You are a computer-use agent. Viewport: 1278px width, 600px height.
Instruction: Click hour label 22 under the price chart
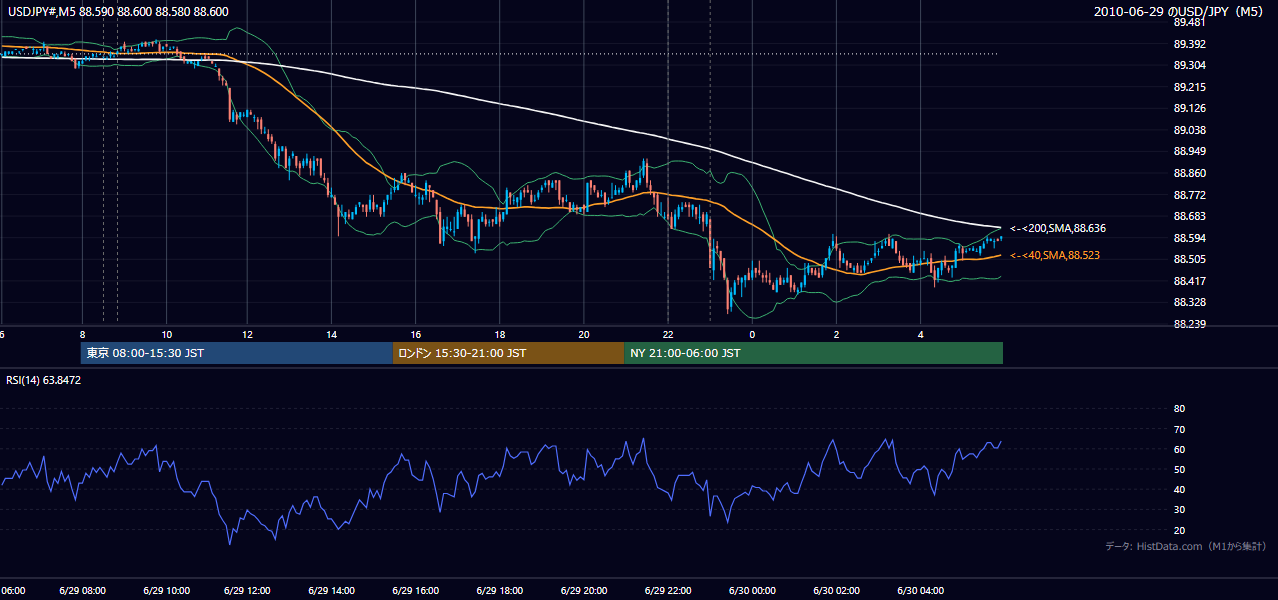click(x=667, y=334)
